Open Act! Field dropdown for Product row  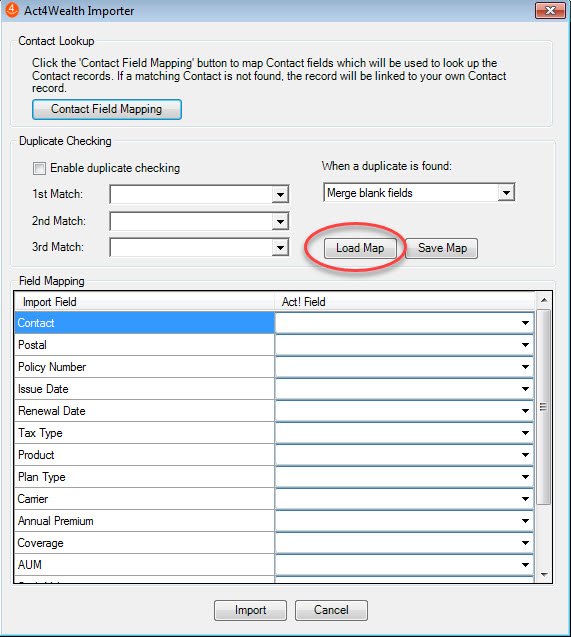pos(525,455)
